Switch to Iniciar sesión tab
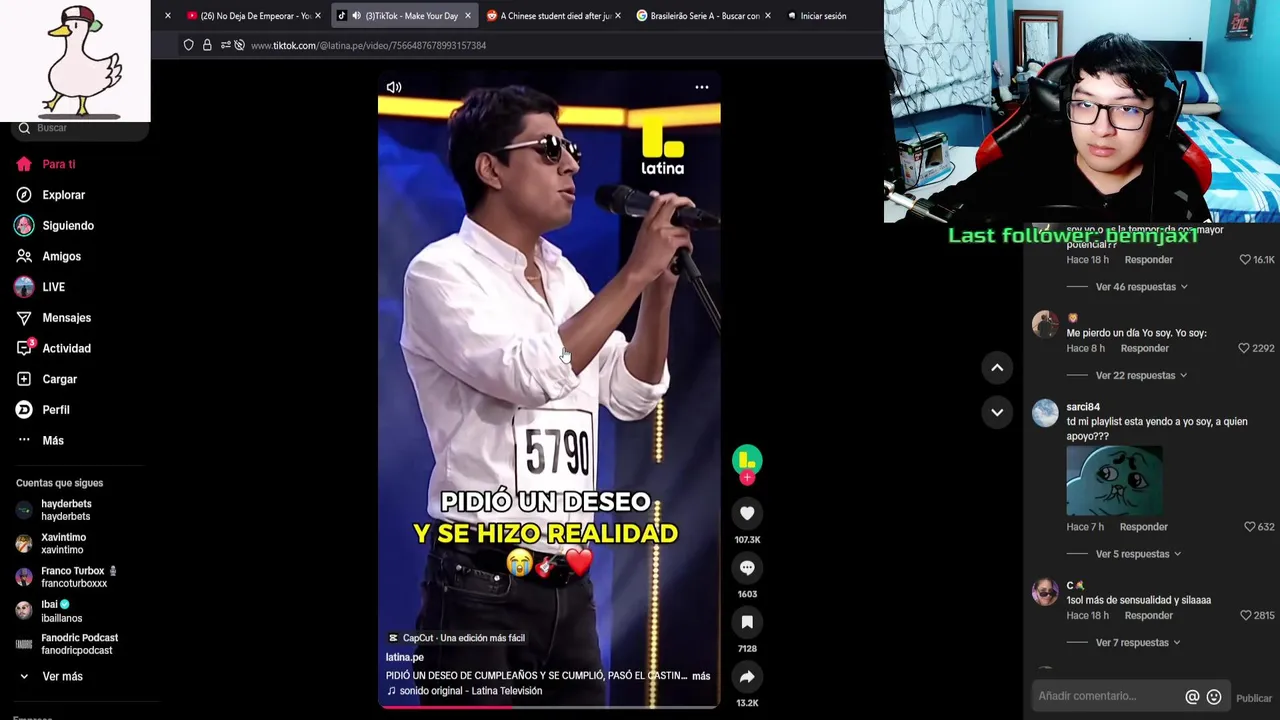The height and width of the screenshot is (720, 1280). pyautogui.click(x=823, y=16)
